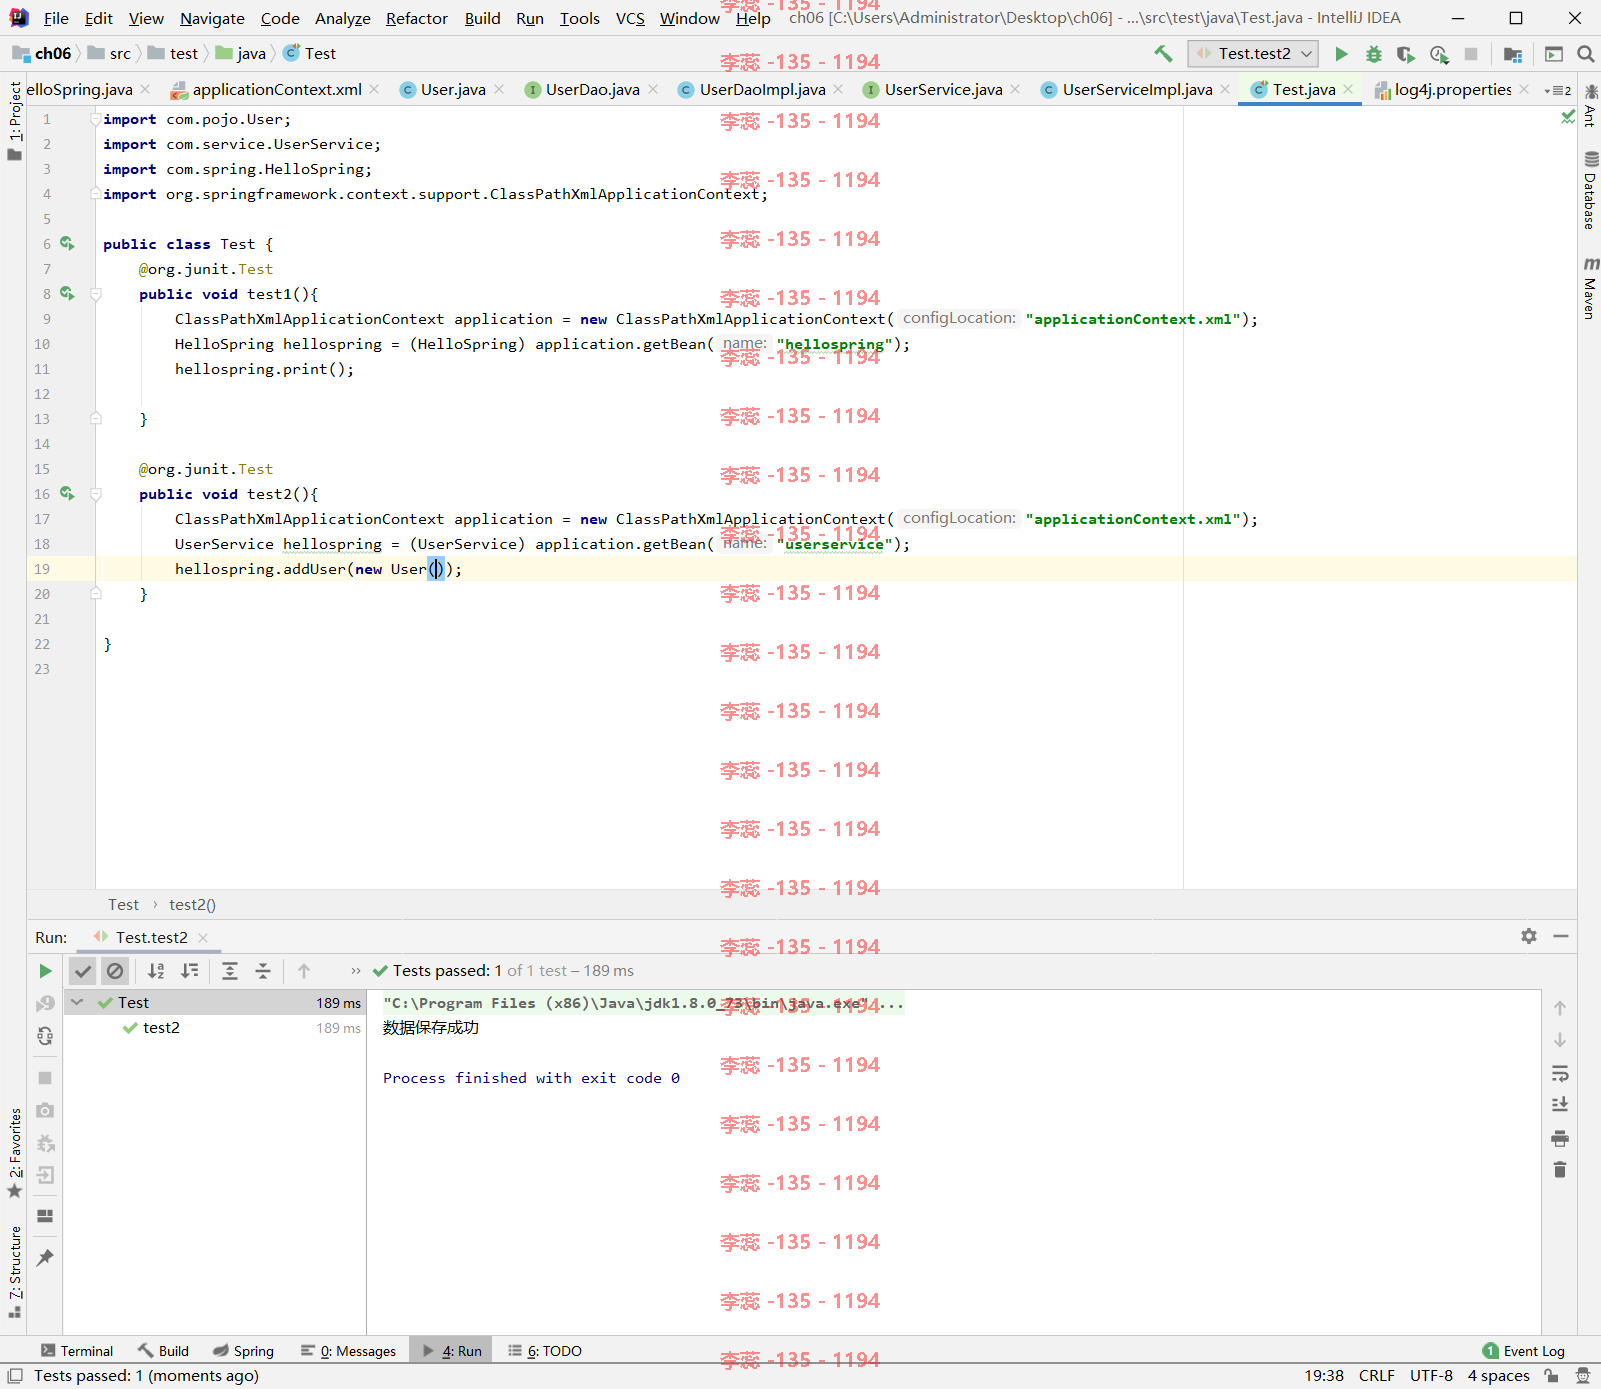Run with coverage icon in toolbar

click(1406, 54)
